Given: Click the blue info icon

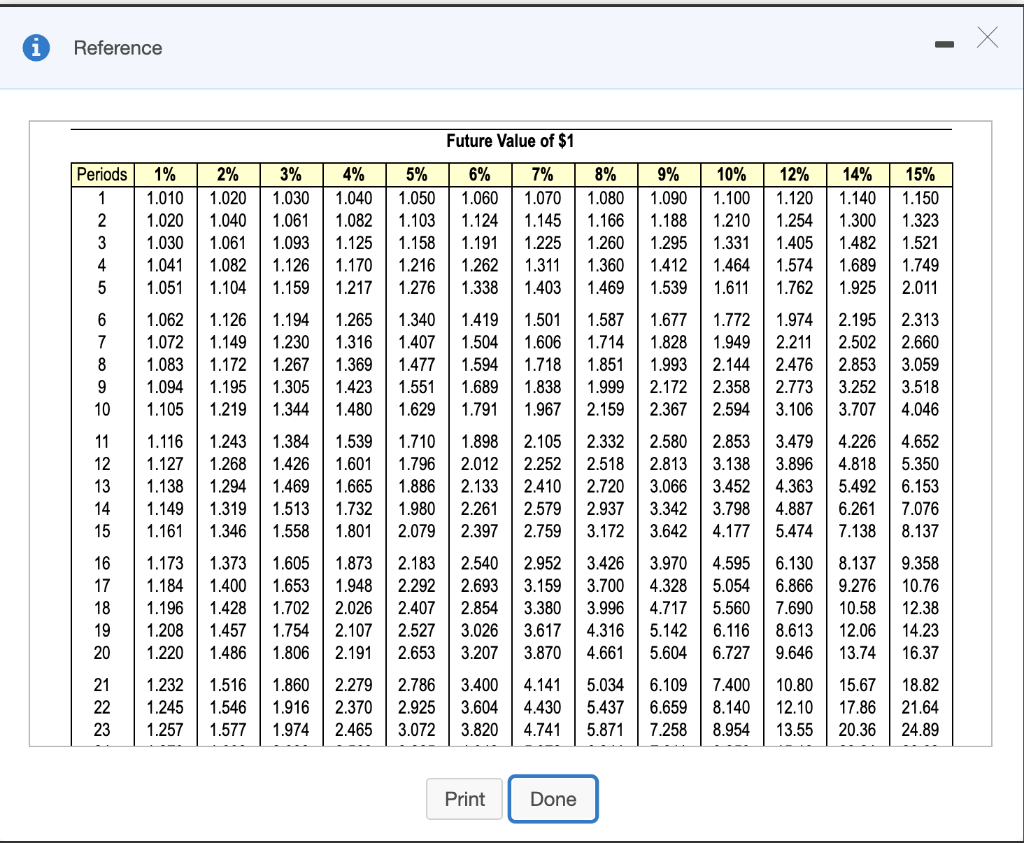Looking at the screenshot, I should tap(37, 47).
